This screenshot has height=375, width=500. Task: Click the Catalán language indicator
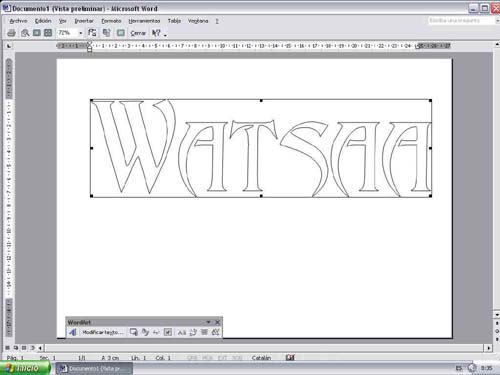pyautogui.click(x=261, y=358)
